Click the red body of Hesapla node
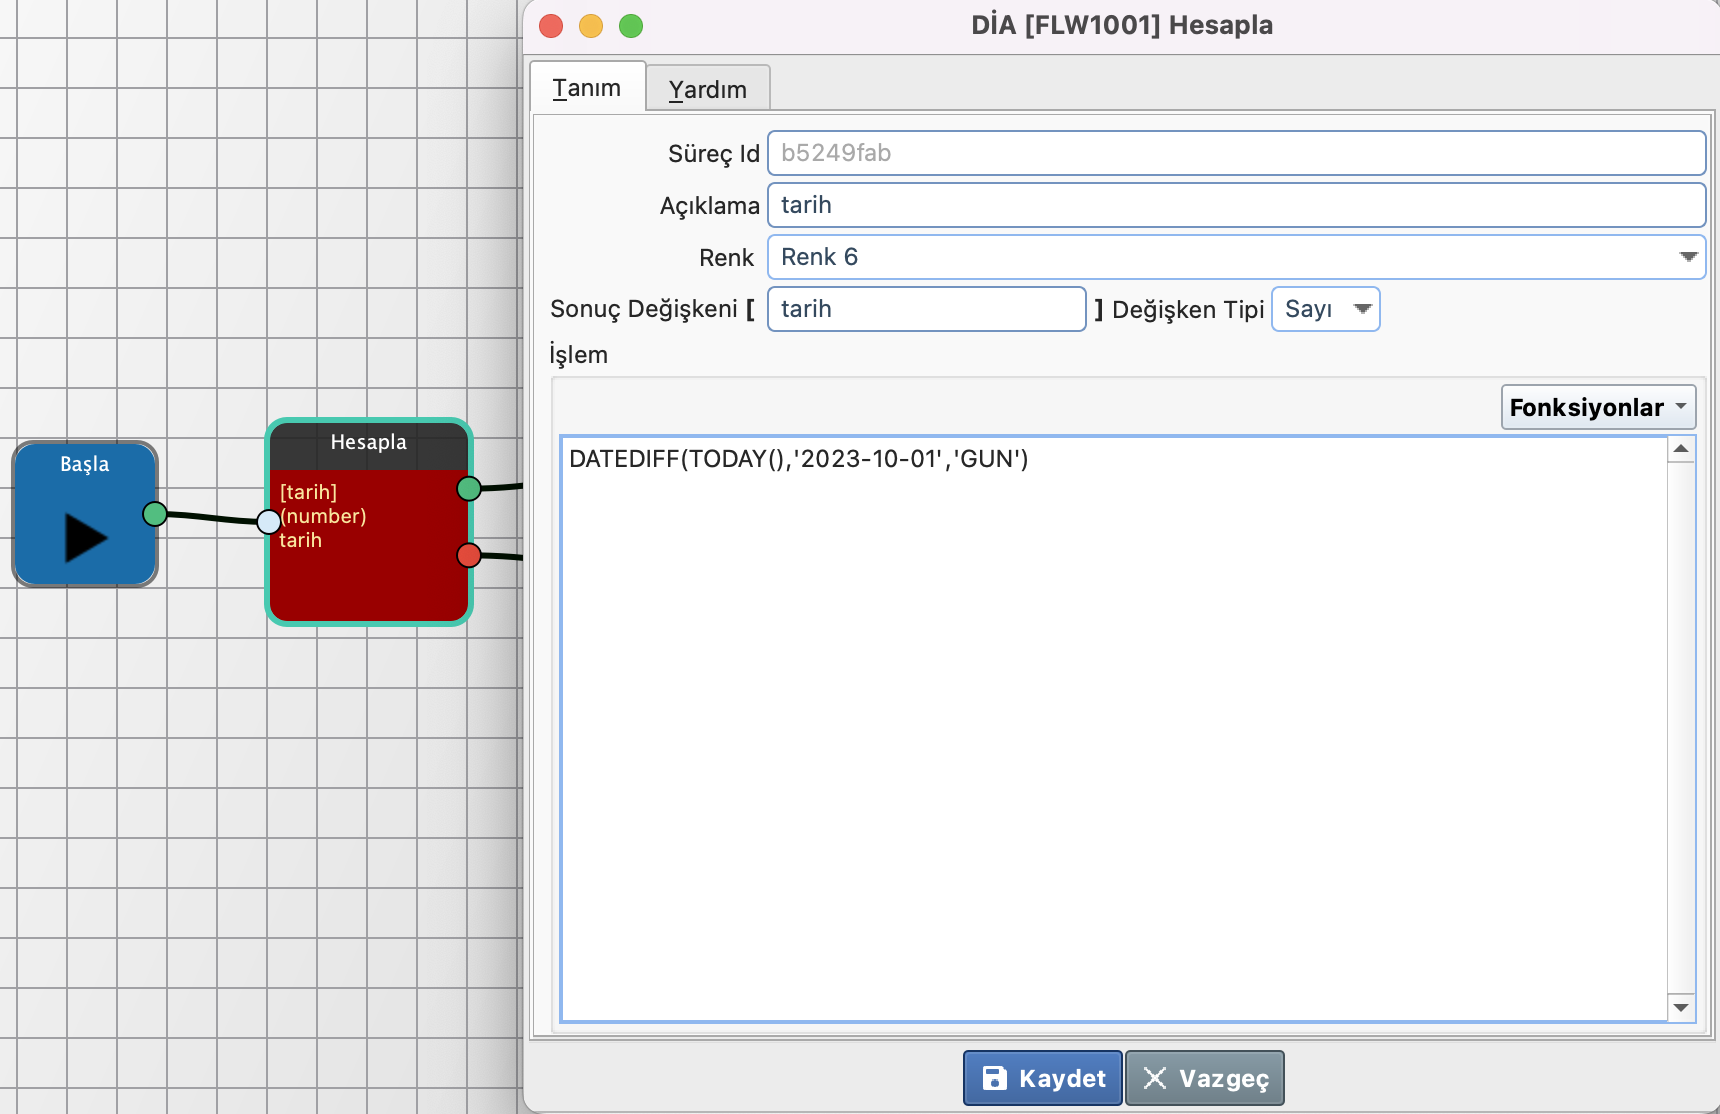Image resolution: width=1720 pixels, height=1114 pixels. [368, 580]
